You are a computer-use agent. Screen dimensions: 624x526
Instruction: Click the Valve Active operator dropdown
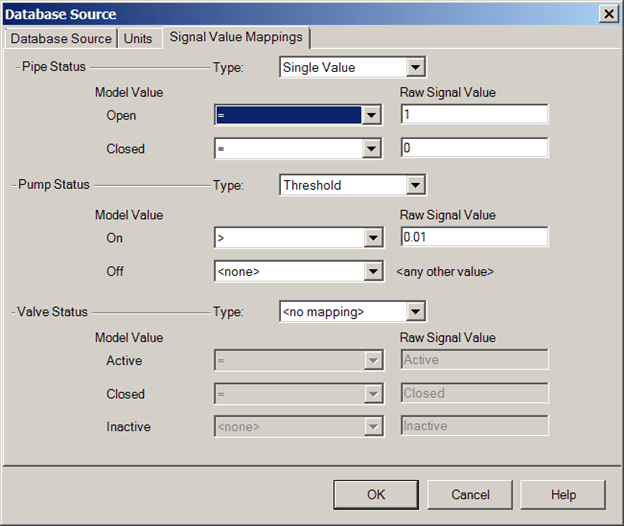pyautogui.click(x=299, y=360)
